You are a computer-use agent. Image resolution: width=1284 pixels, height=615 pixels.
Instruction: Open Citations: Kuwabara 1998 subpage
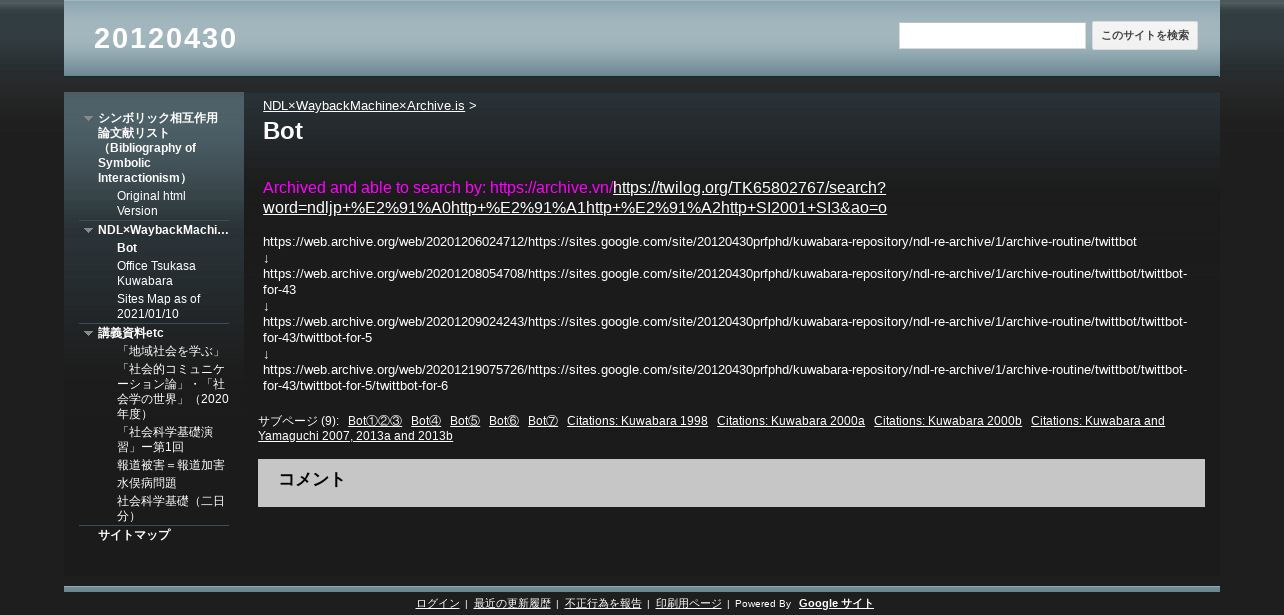click(x=637, y=421)
